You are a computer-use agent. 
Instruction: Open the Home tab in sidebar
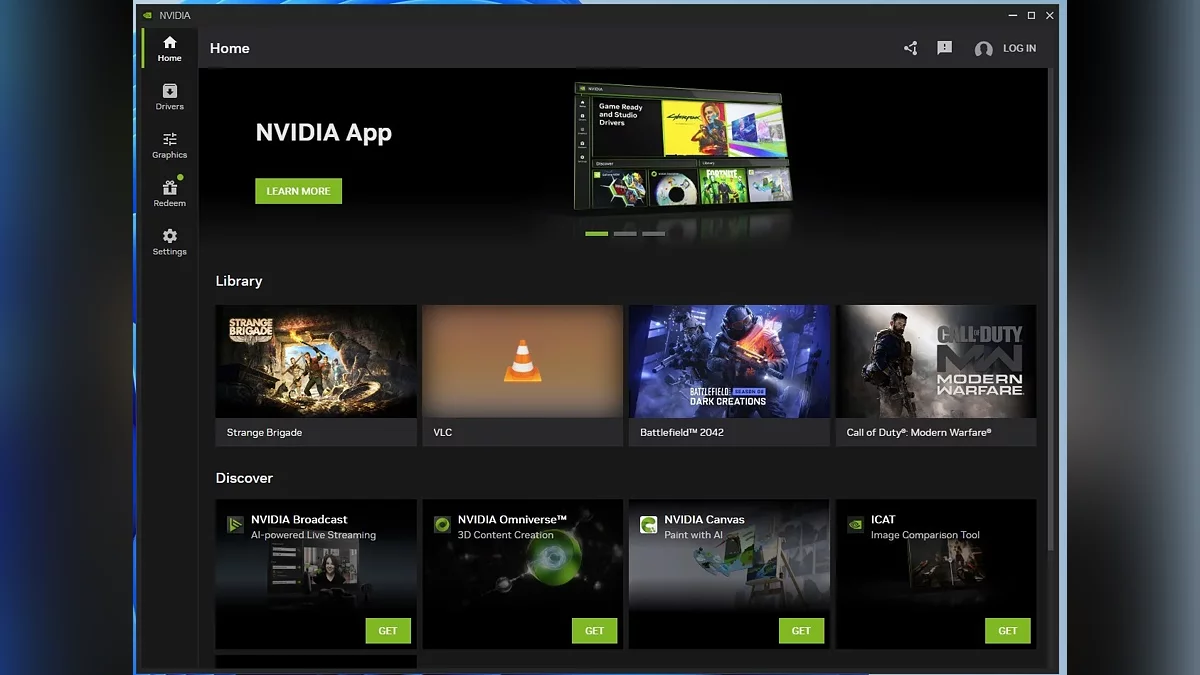[169, 49]
